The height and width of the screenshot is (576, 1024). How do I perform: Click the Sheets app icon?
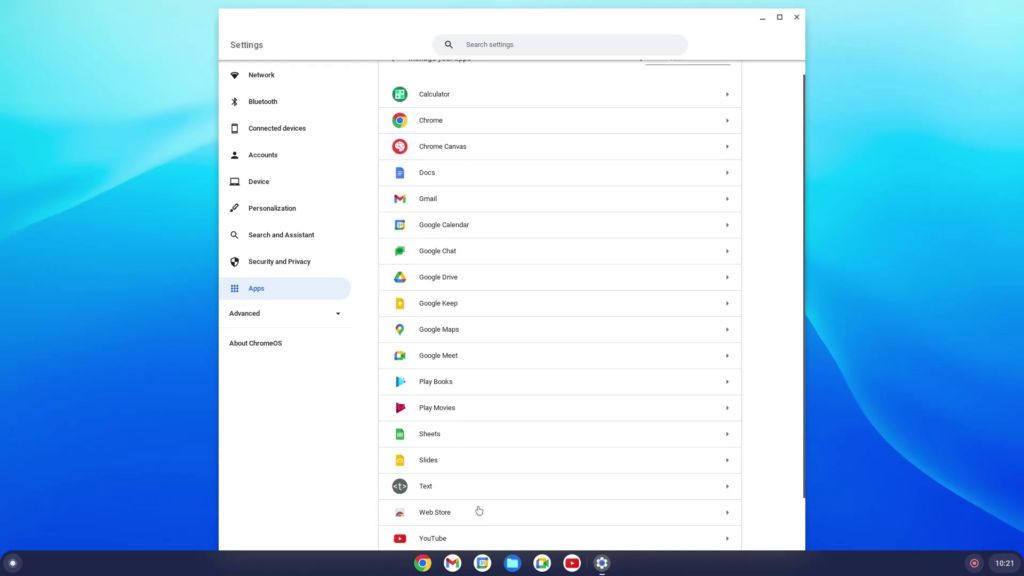point(400,434)
